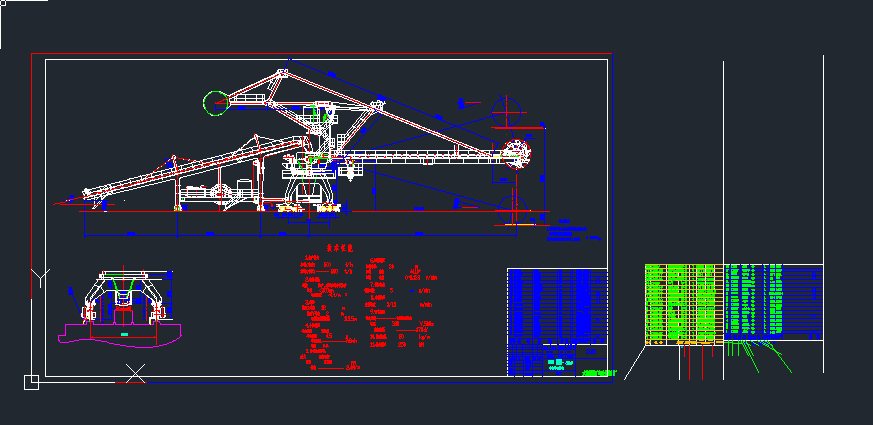Select the magenta hull outline in the section view
The image size is (873, 425).
click(x=119, y=335)
